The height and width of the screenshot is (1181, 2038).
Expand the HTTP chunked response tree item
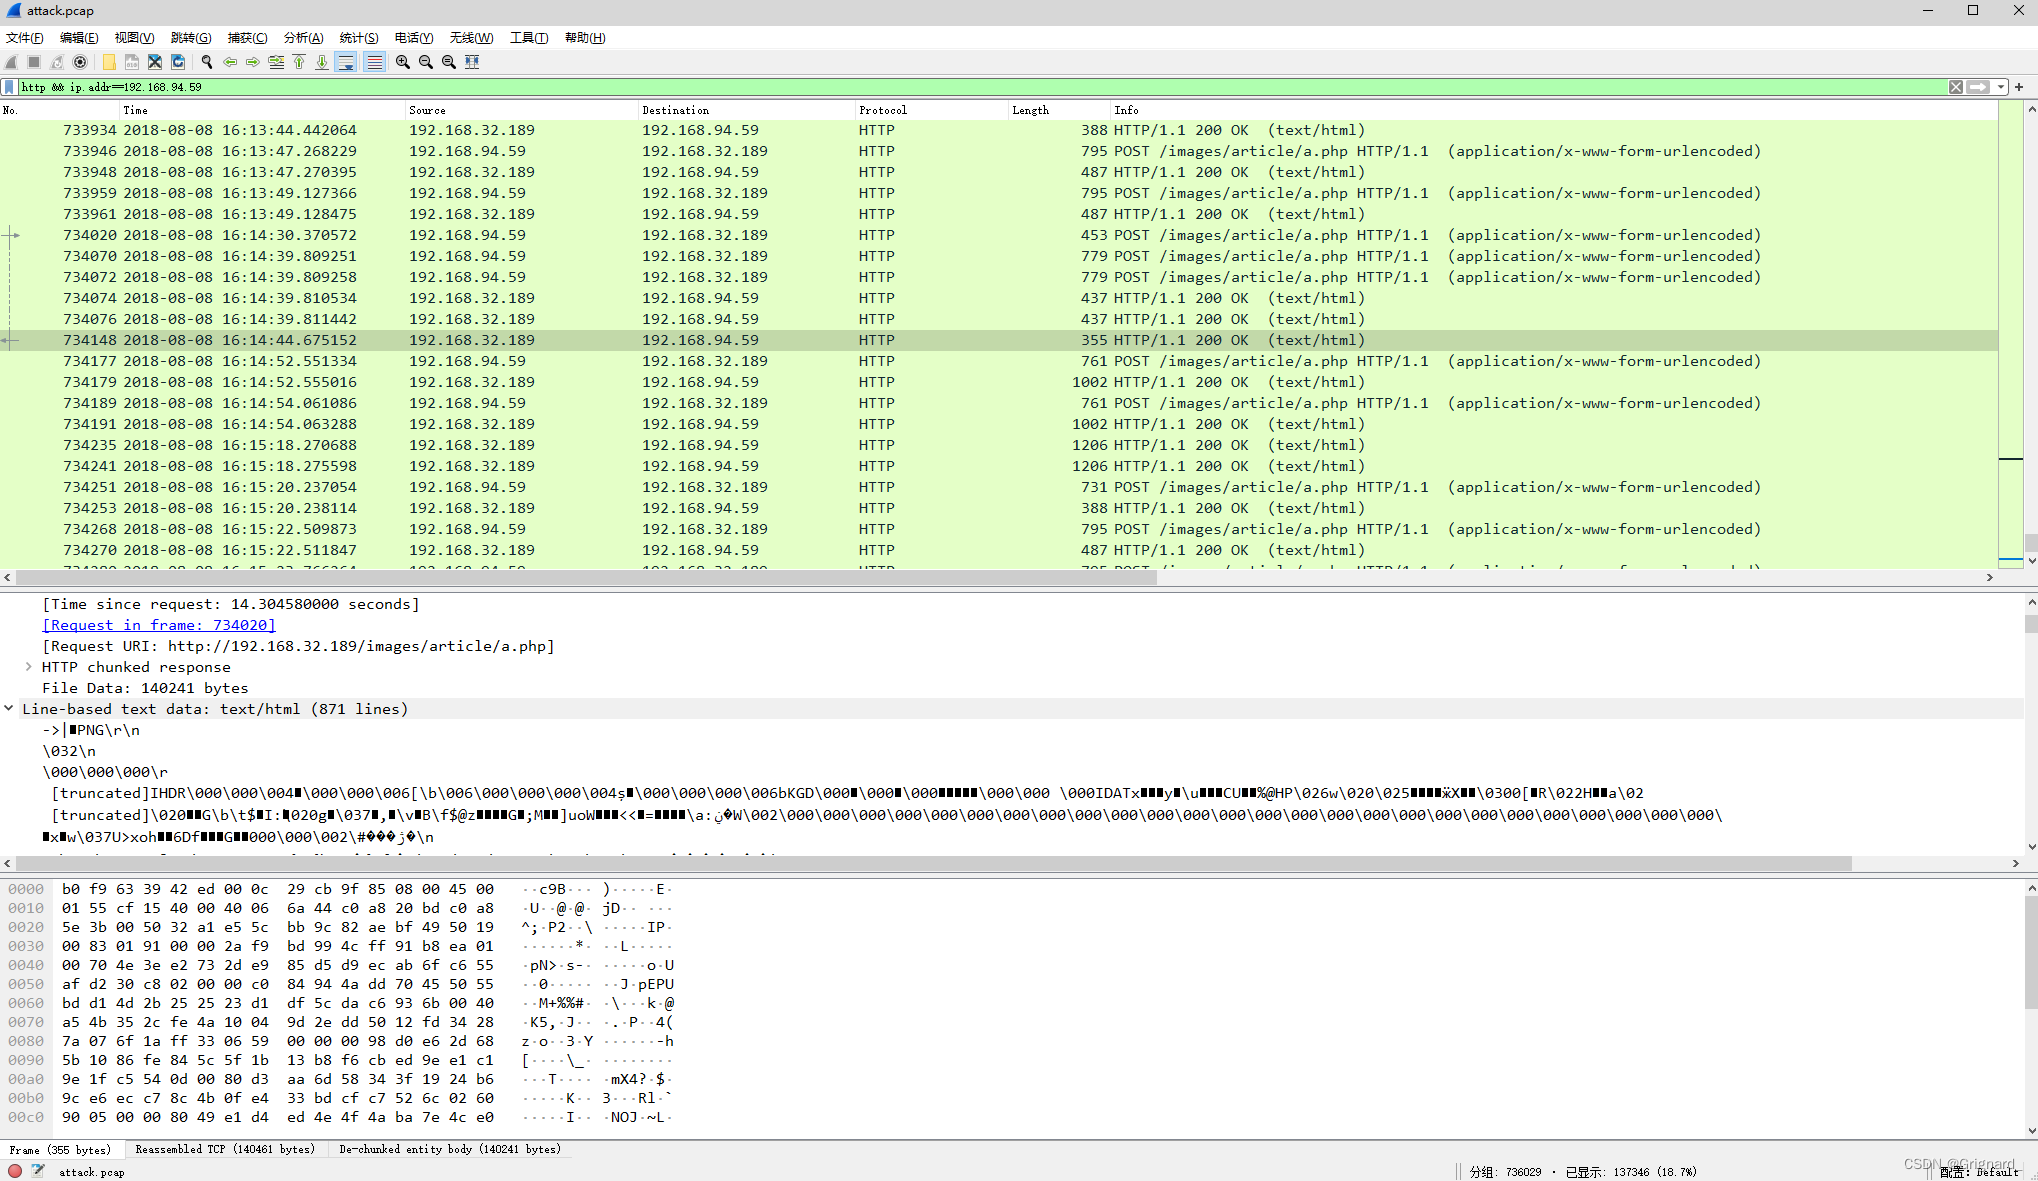(x=28, y=667)
